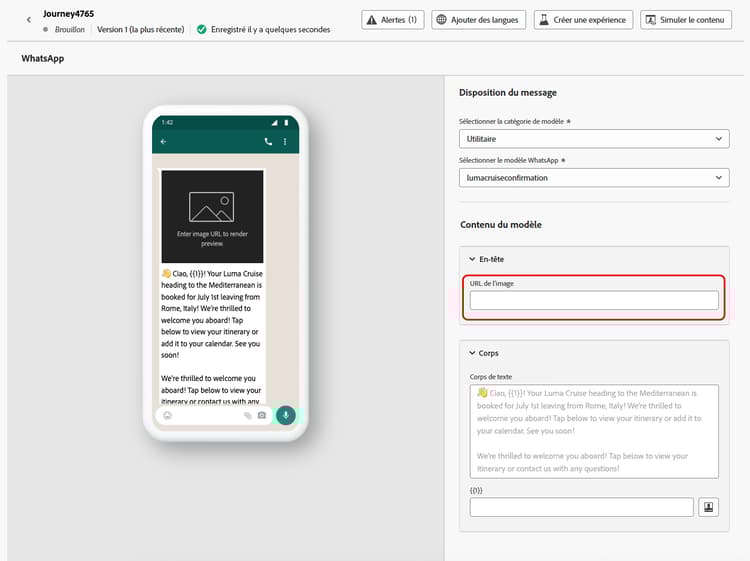Click the Disposition du message heading
Viewport: 750px width, 561px height.
coord(507,92)
